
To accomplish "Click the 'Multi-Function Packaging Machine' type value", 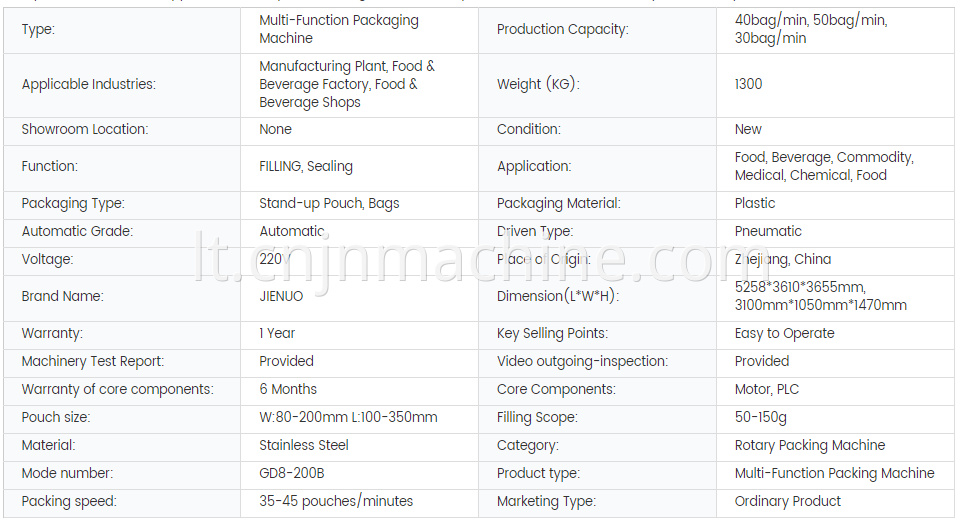I will [x=338, y=29].
